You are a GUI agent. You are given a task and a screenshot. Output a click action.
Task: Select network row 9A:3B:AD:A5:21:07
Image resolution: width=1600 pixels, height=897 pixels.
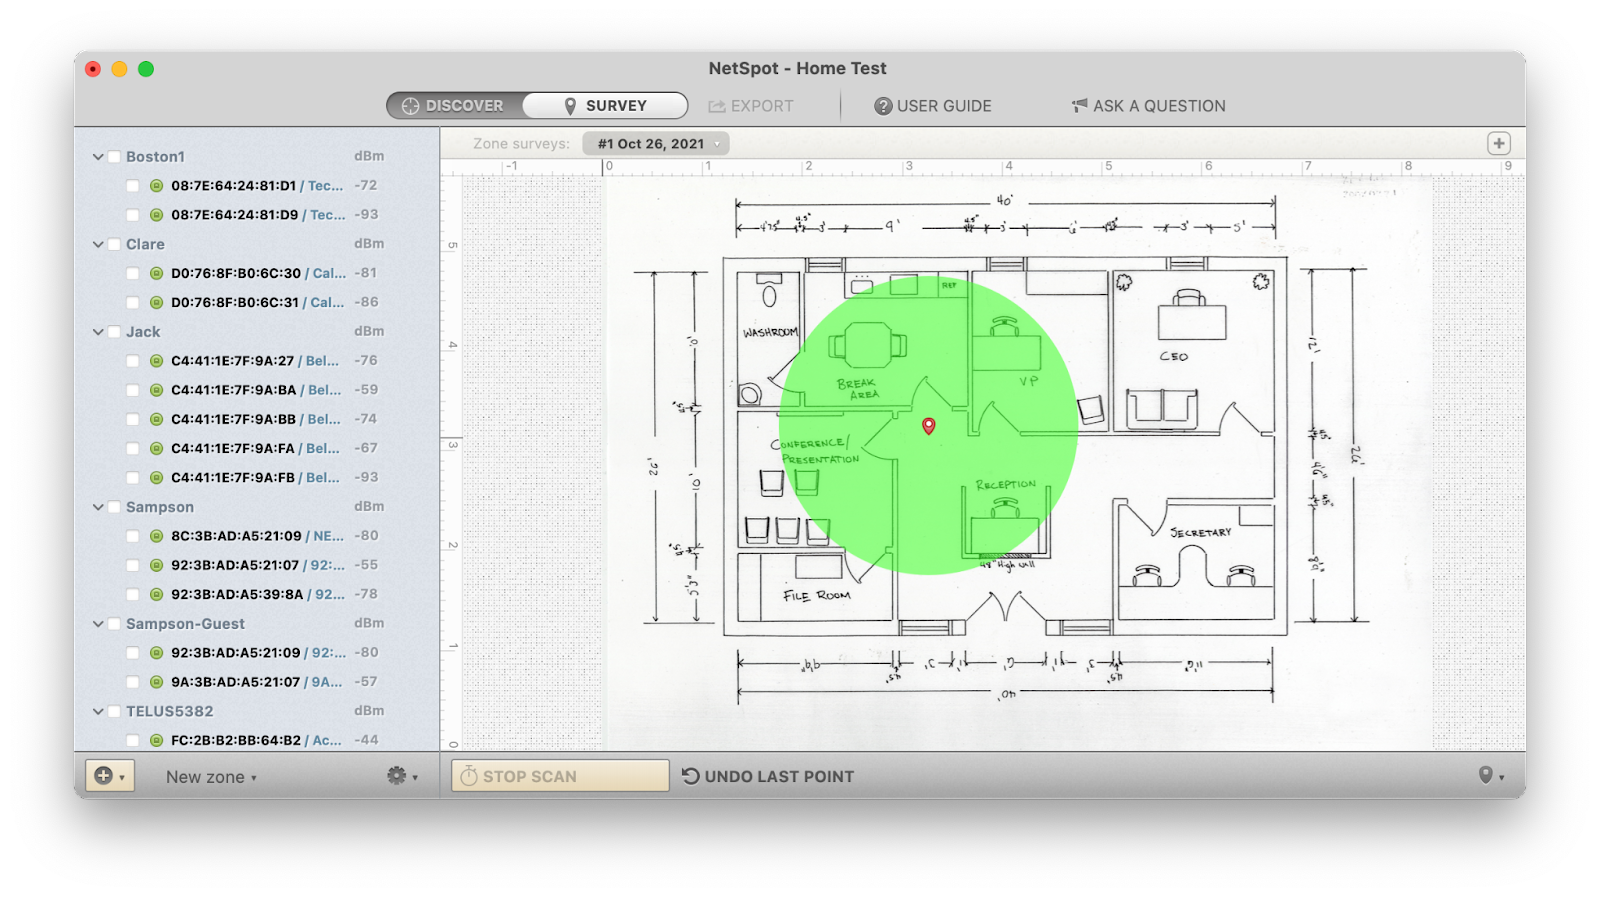tap(257, 682)
